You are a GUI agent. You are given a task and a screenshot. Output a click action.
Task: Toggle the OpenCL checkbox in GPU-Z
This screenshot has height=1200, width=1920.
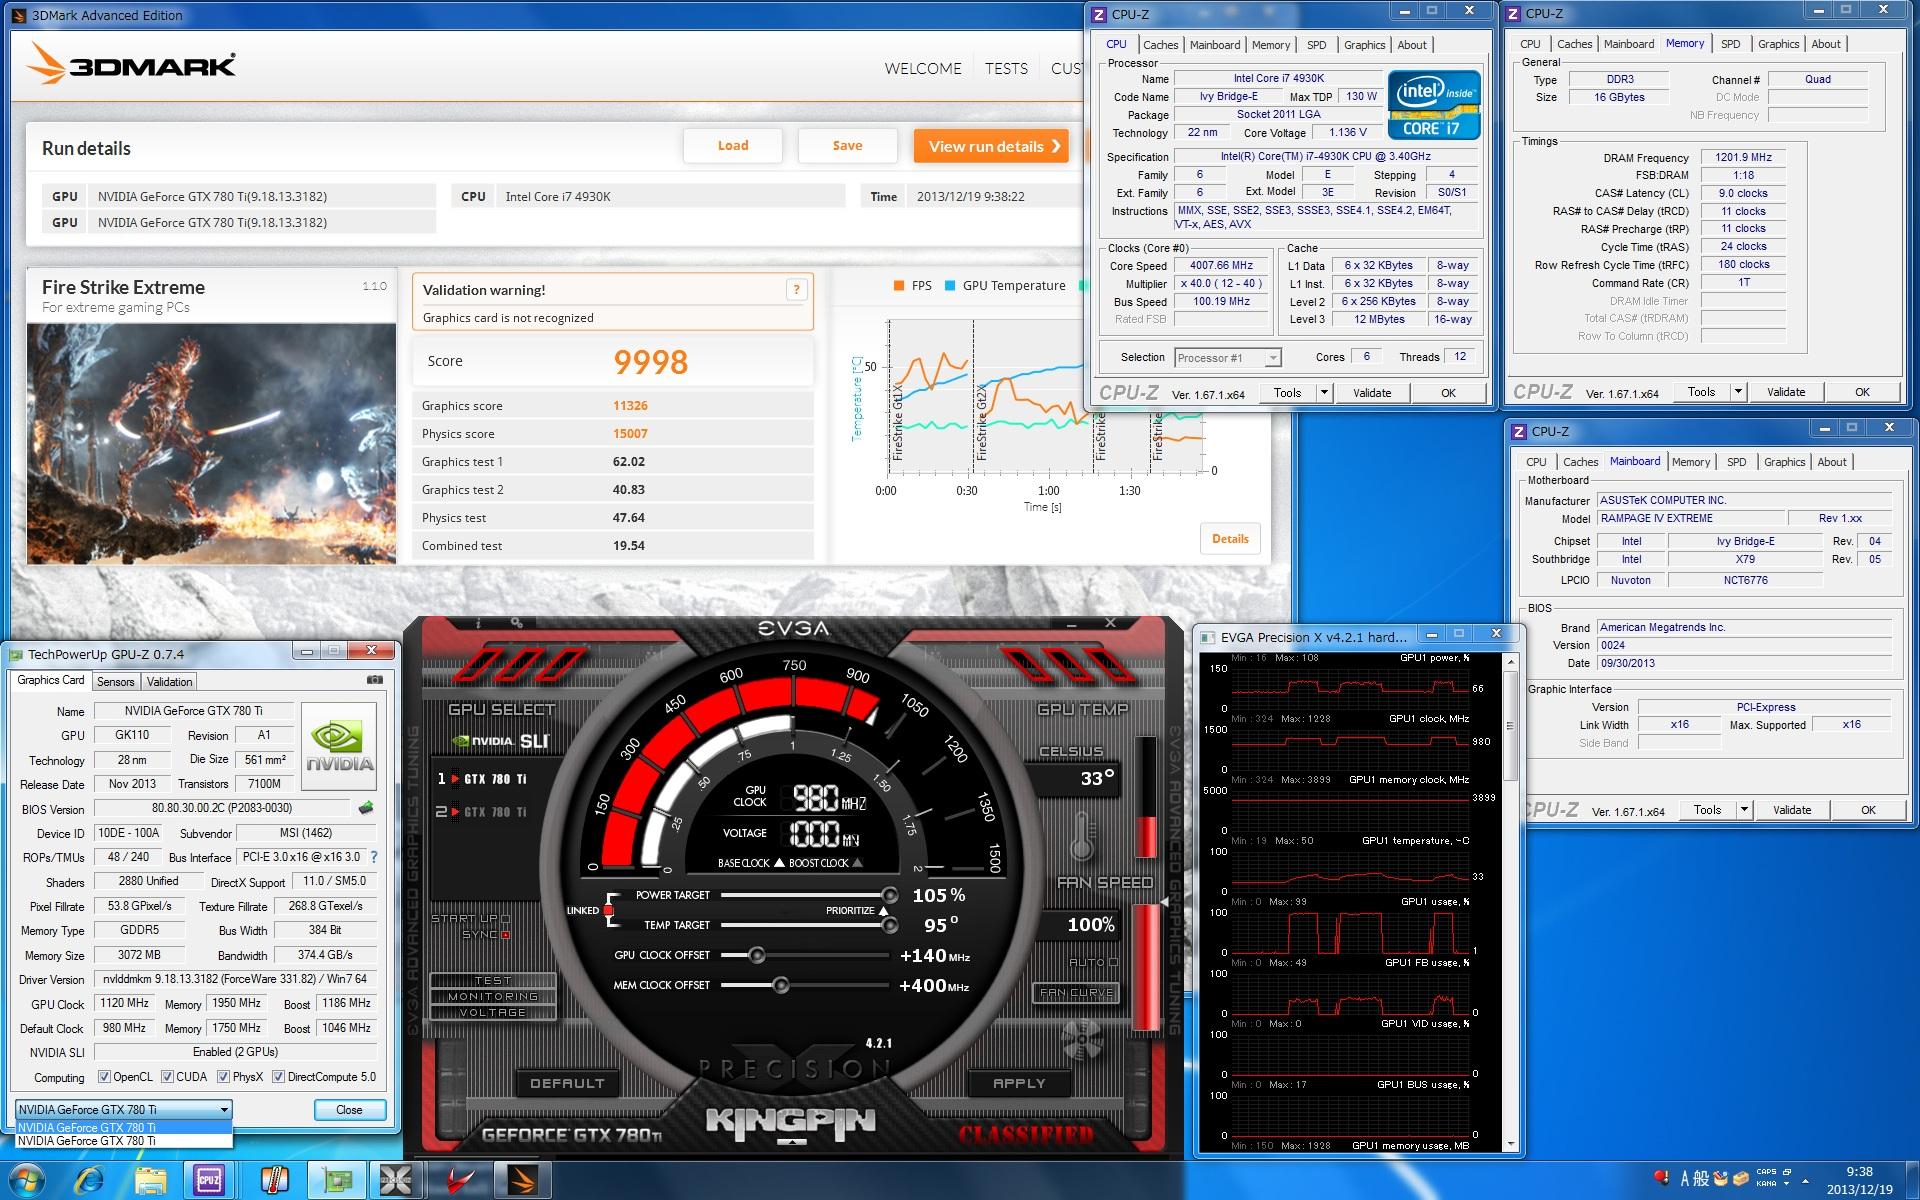(x=104, y=1077)
